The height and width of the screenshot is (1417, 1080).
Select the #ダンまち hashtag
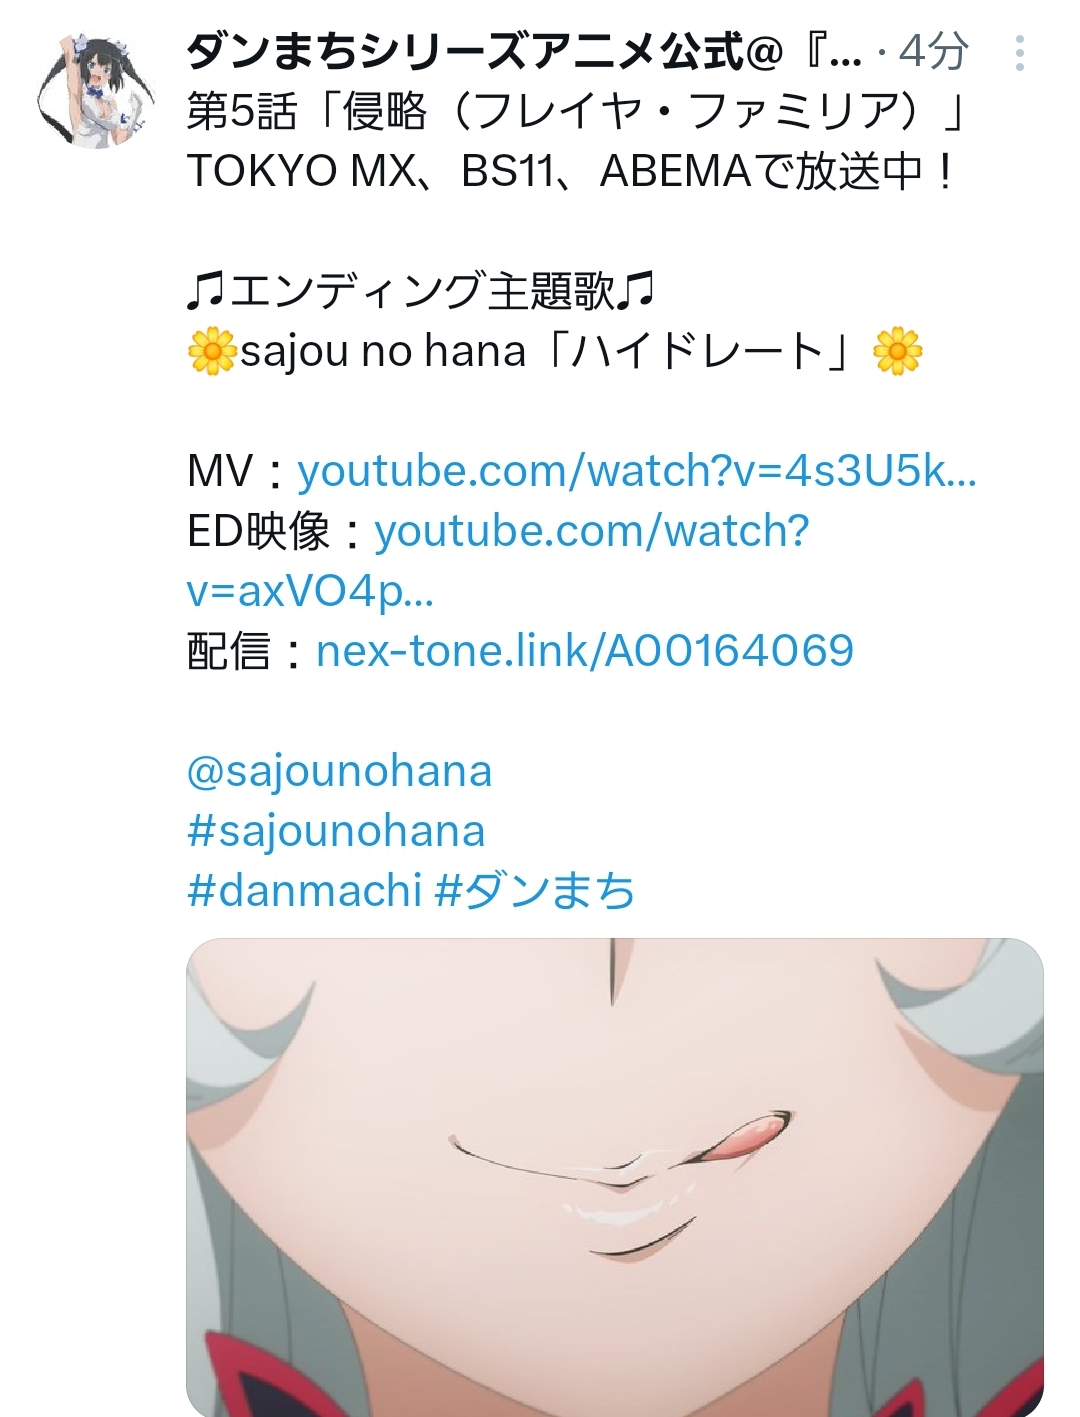tap(536, 891)
